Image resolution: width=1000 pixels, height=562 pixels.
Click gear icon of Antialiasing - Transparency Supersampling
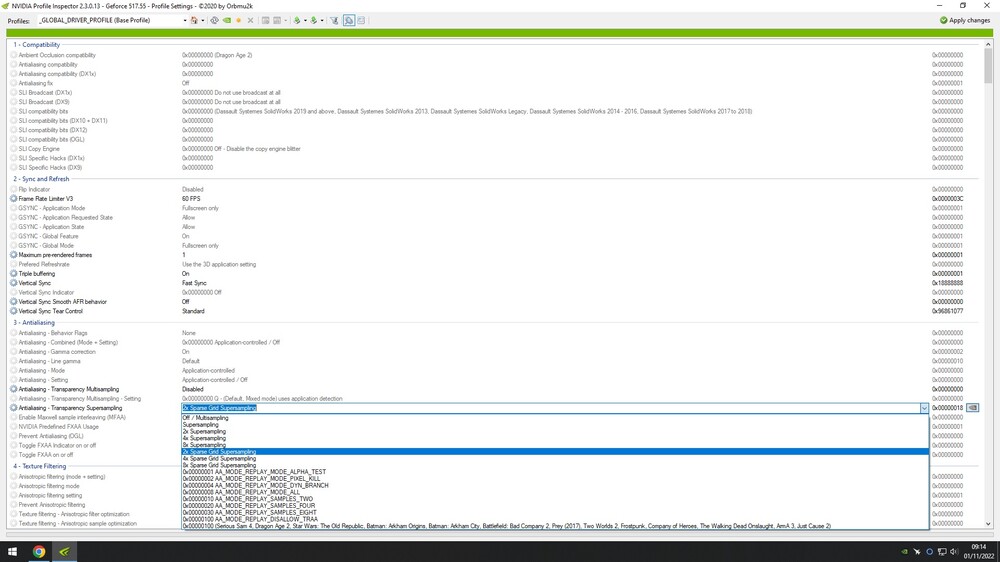[13, 408]
